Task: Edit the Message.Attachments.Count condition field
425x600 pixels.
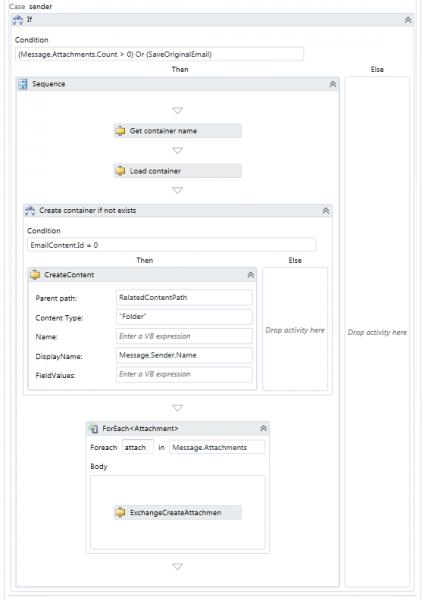Action: pyautogui.click(x=160, y=54)
